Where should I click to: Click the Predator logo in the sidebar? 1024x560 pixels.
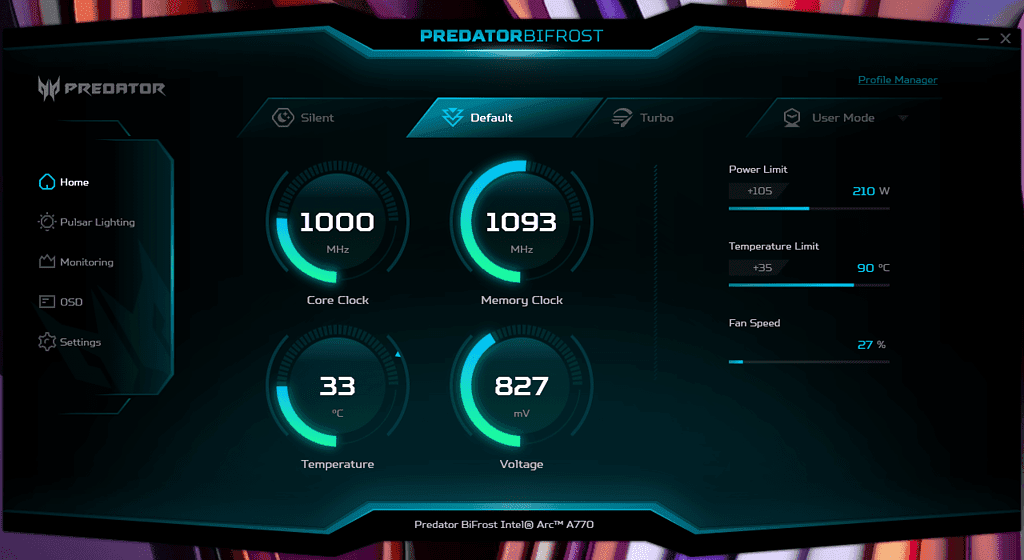(x=101, y=88)
